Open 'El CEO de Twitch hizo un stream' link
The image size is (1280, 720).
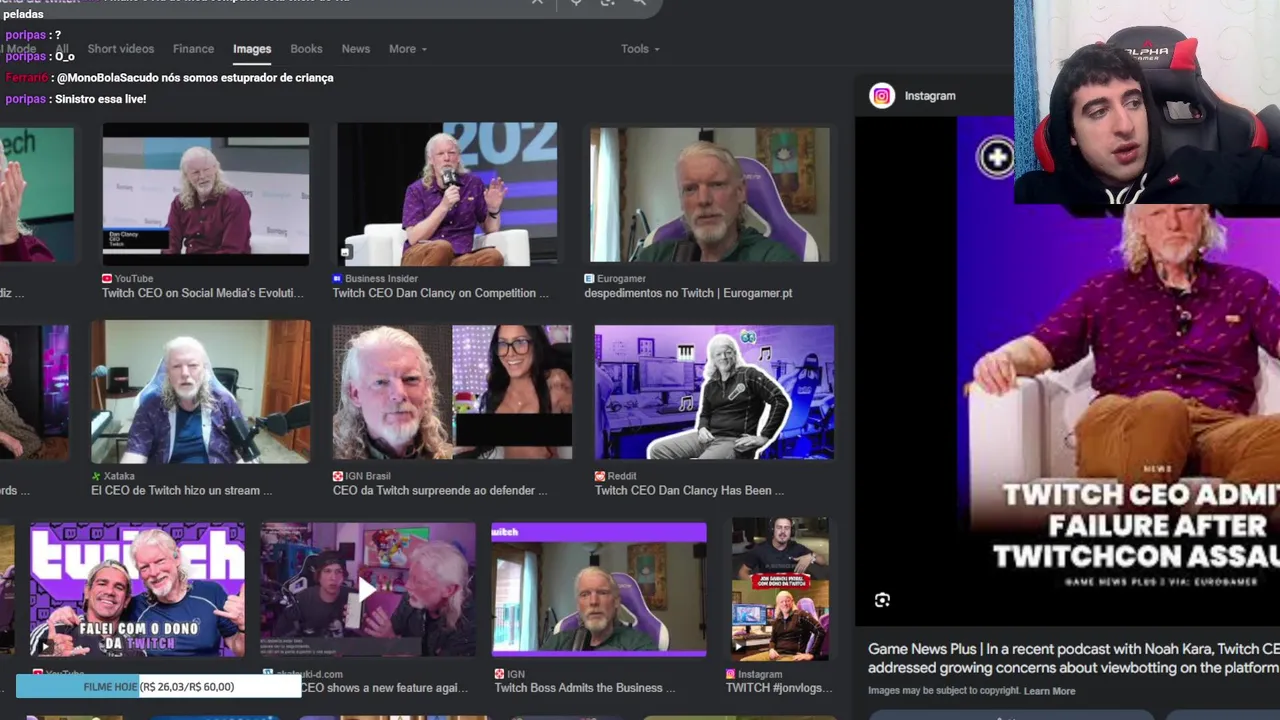tap(182, 490)
